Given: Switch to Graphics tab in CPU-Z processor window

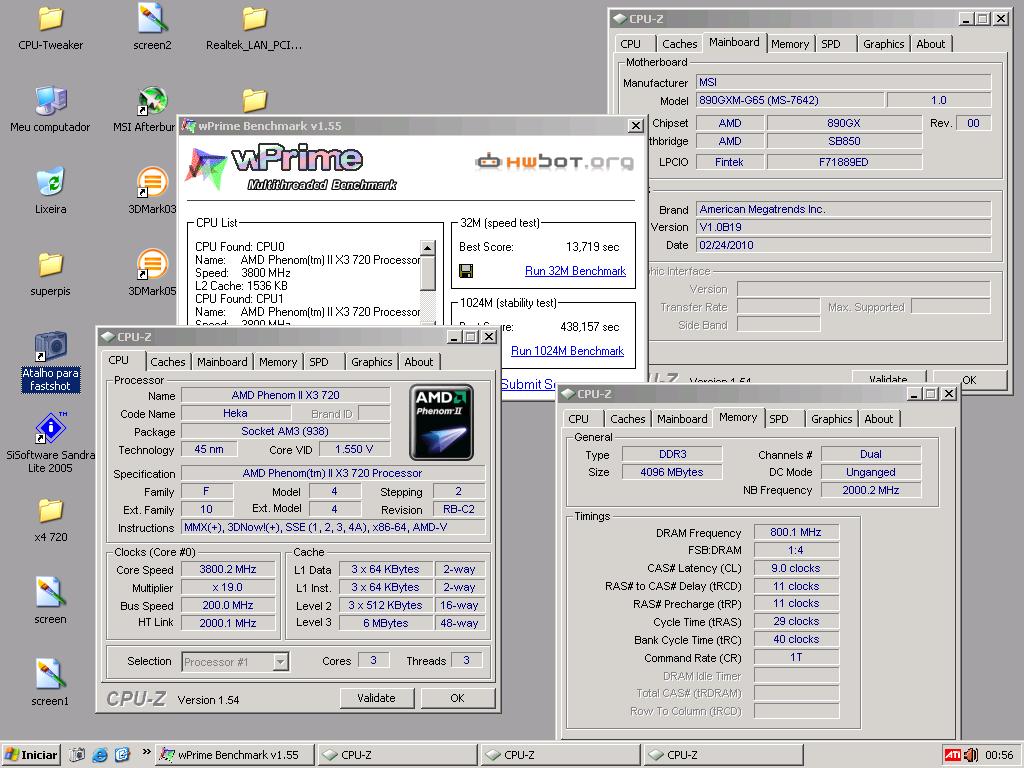Looking at the screenshot, I should coord(372,362).
